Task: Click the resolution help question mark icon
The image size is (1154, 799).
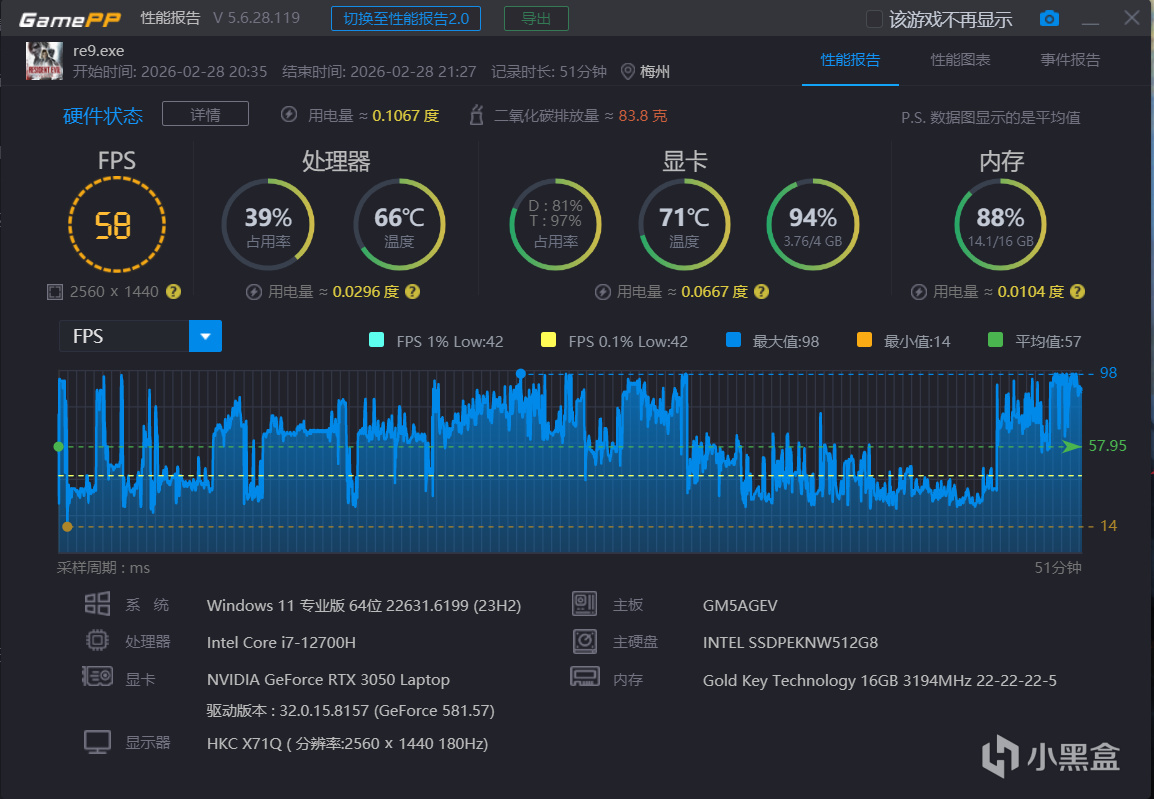Action: (174, 291)
